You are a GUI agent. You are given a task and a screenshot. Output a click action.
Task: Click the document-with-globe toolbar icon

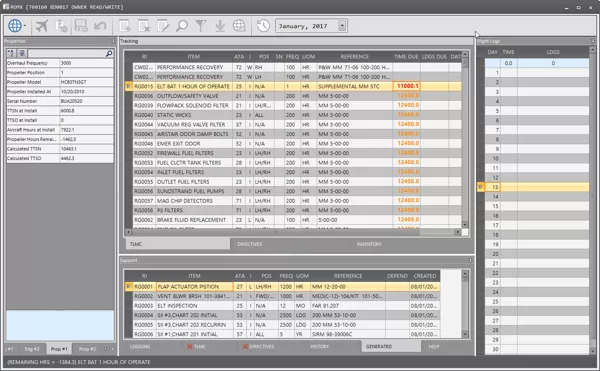click(x=61, y=26)
